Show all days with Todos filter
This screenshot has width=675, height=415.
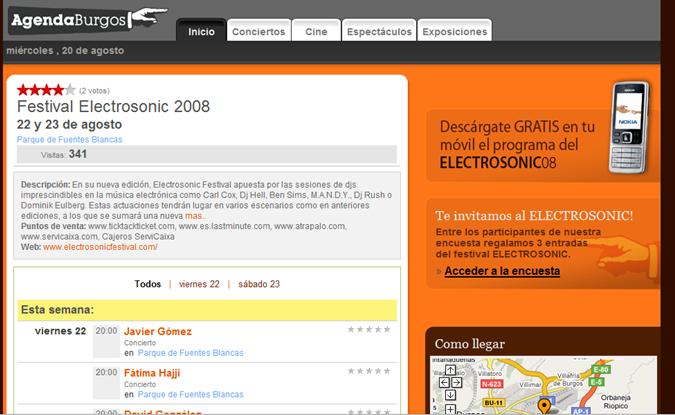148,284
